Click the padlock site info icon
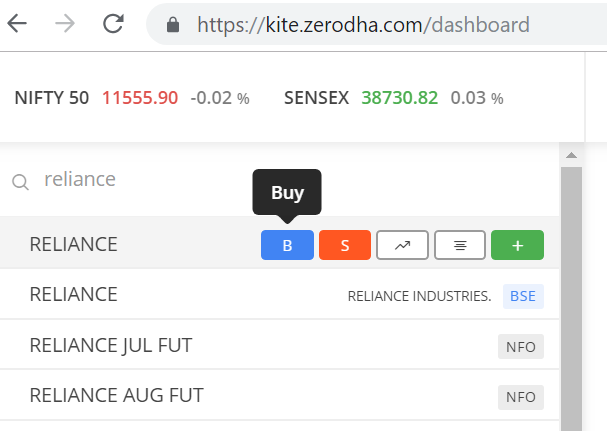Viewport: 607px width, 431px height. [173, 25]
